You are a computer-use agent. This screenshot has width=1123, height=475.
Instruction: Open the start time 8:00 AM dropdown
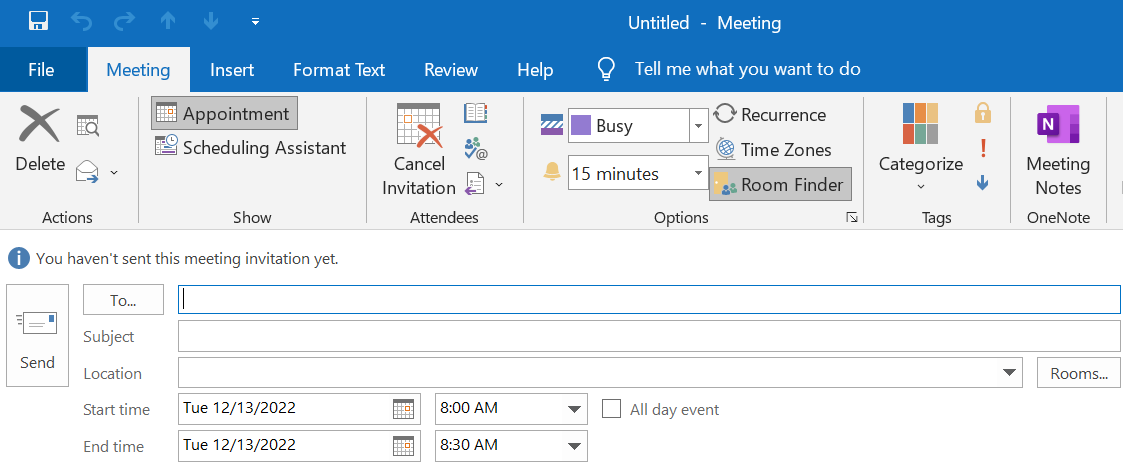coord(575,409)
